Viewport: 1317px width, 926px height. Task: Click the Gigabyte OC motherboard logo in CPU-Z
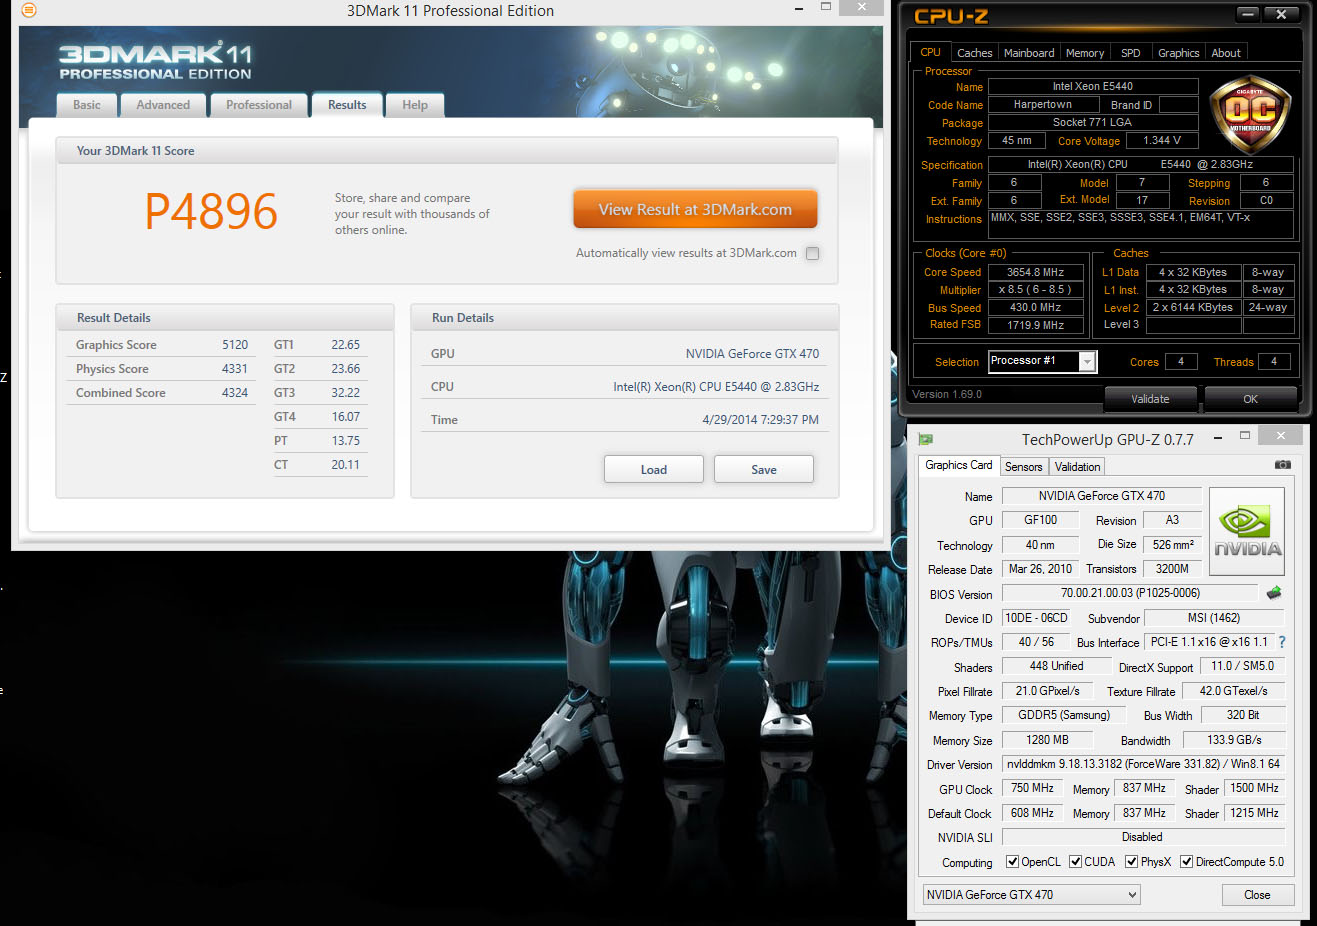pos(1250,115)
